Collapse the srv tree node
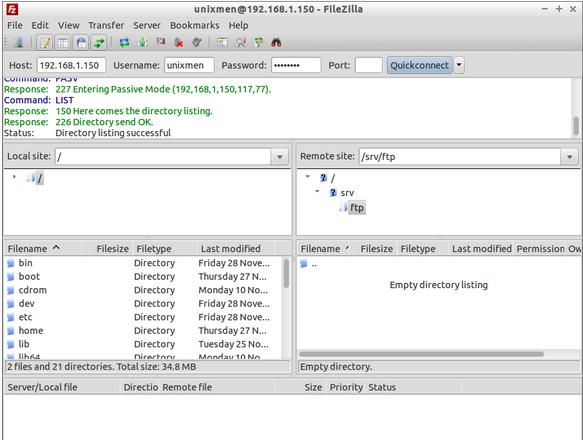 click(317, 191)
